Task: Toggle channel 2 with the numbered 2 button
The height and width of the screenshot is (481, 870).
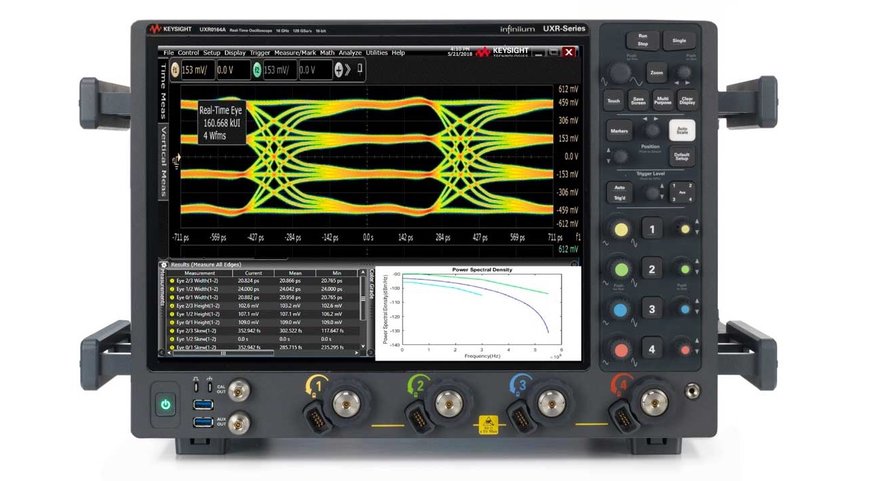Action: pos(652,269)
